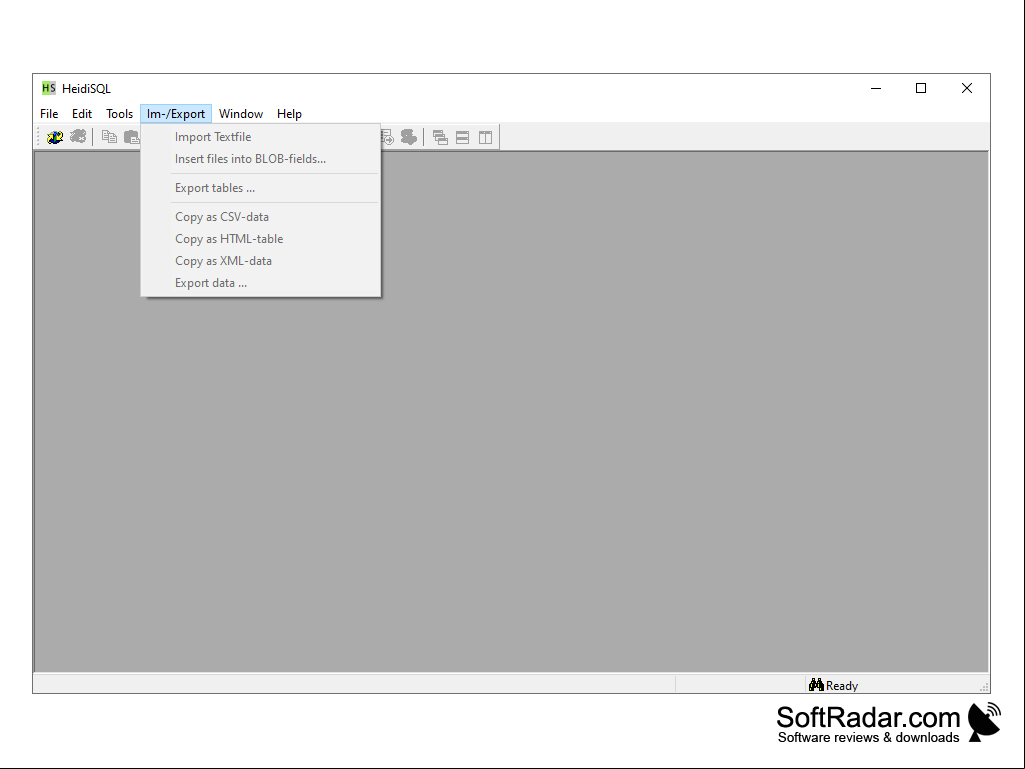Click the greyed user manager toolbar icon

tap(409, 137)
